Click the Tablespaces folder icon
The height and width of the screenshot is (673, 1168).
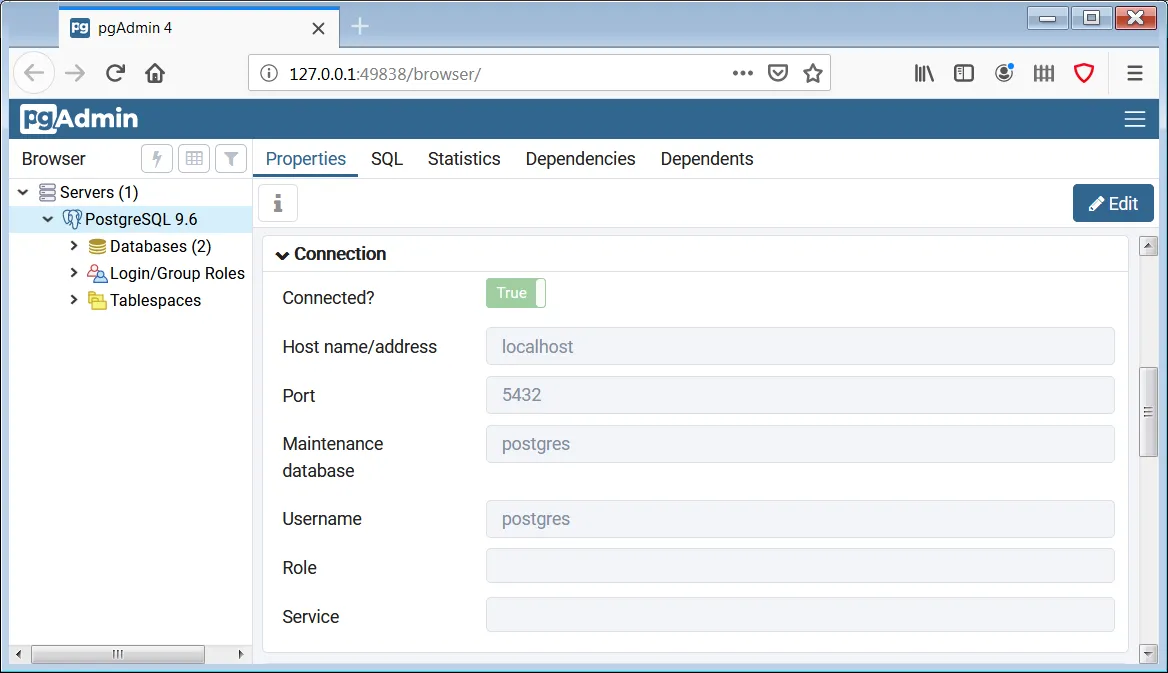(x=97, y=300)
